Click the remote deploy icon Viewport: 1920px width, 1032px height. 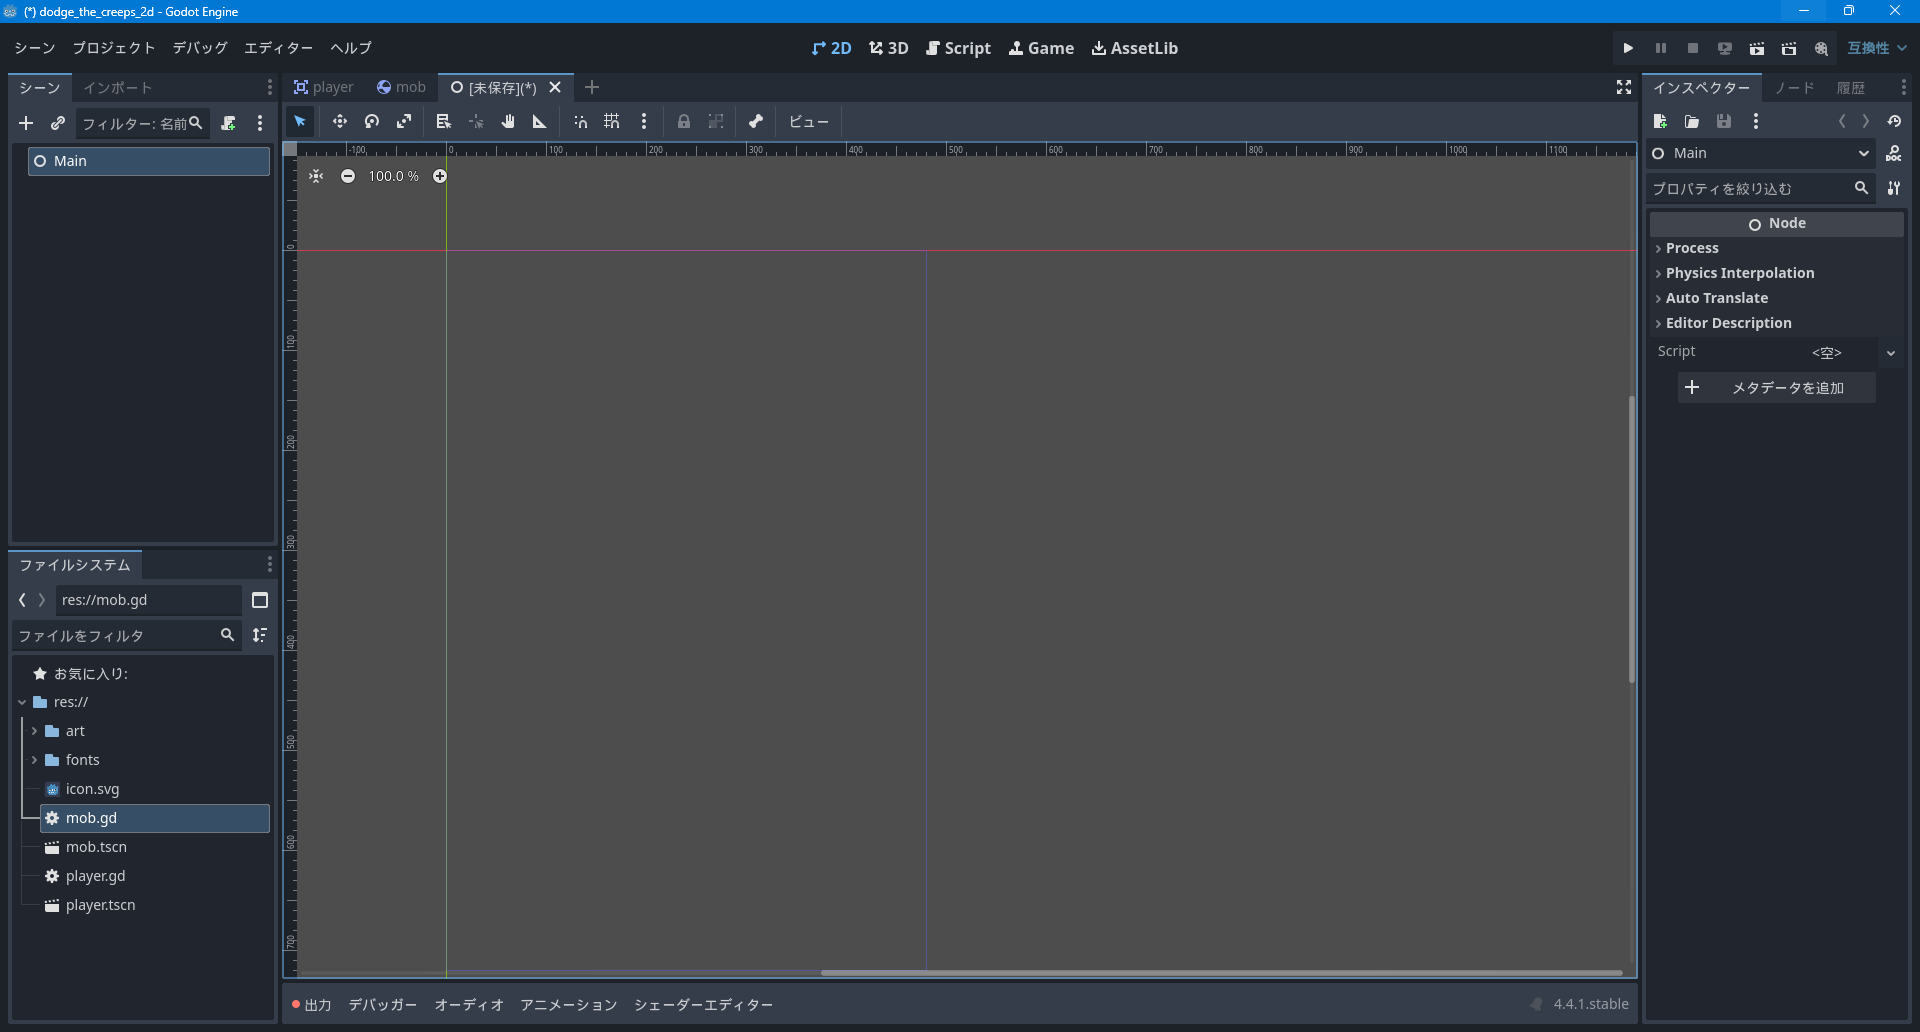click(1724, 48)
